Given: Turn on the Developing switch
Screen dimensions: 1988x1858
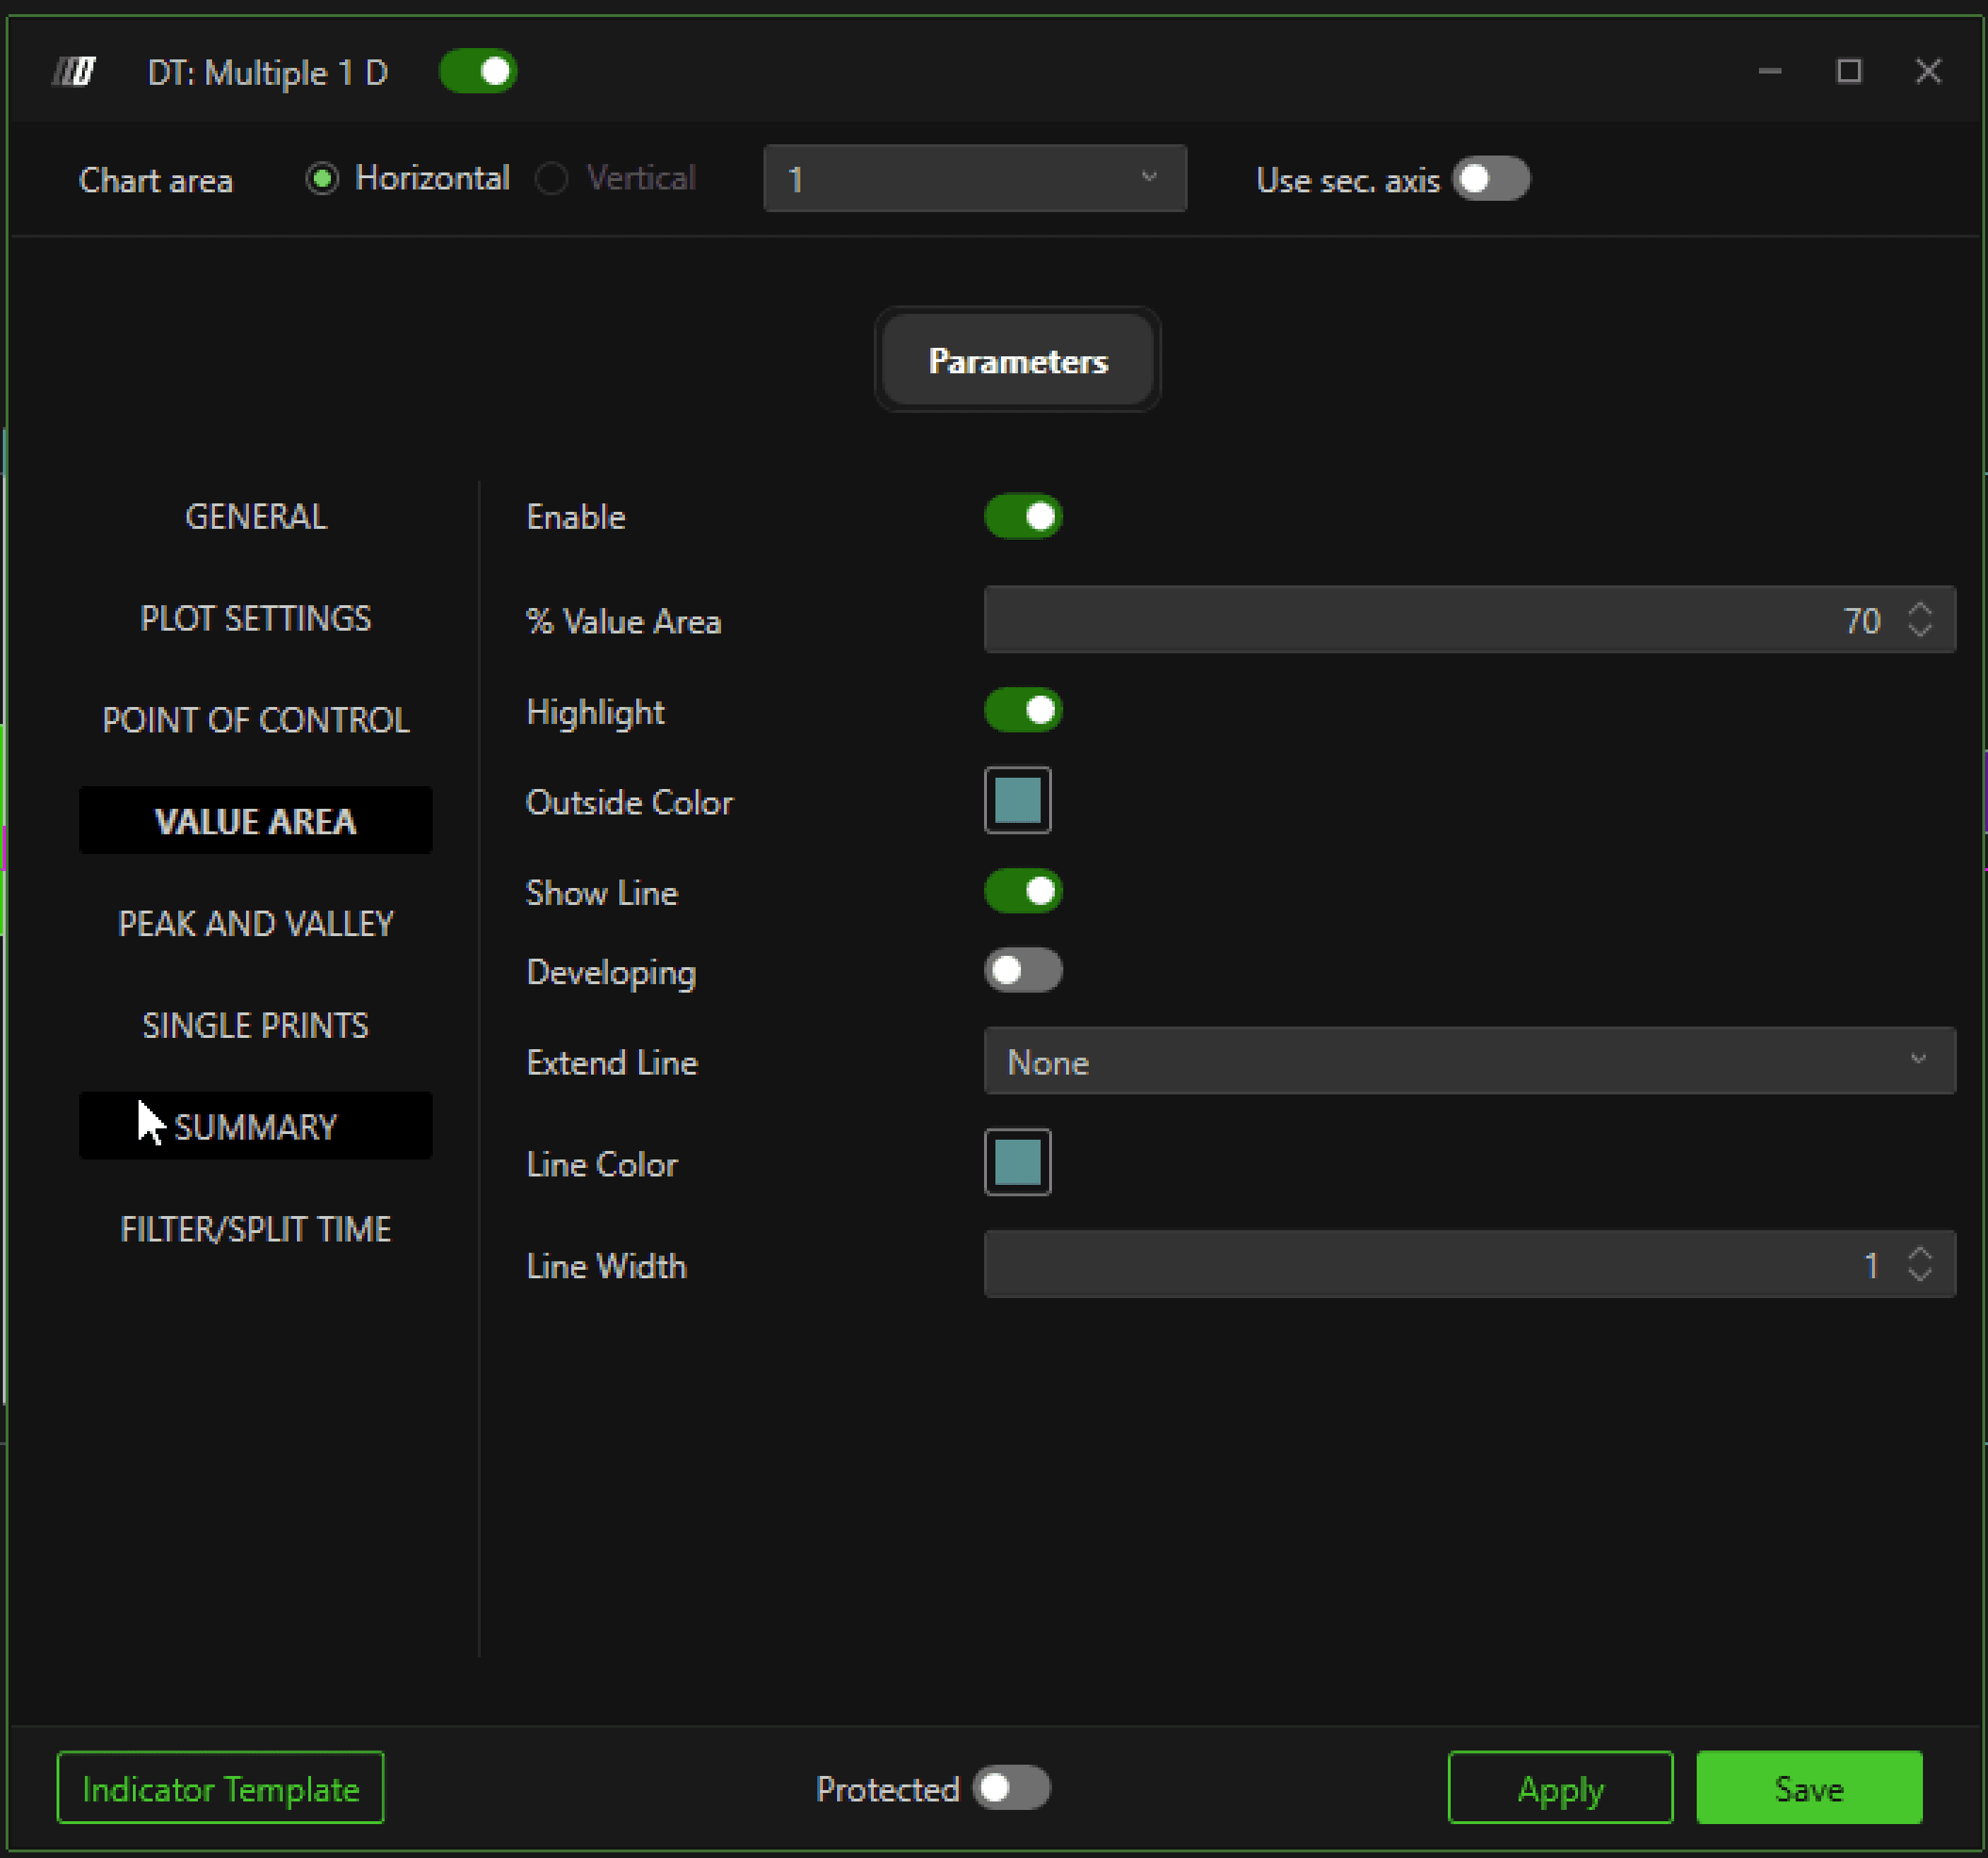Looking at the screenshot, I should click(x=1022, y=971).
